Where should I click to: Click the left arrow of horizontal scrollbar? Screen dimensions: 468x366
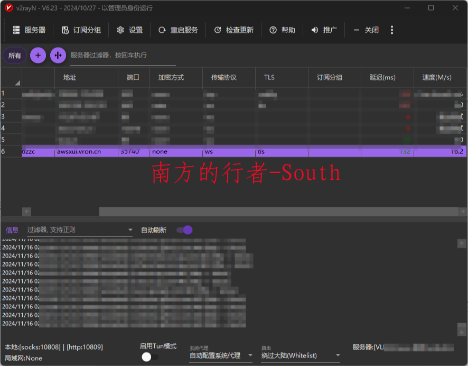pos(27,211)
